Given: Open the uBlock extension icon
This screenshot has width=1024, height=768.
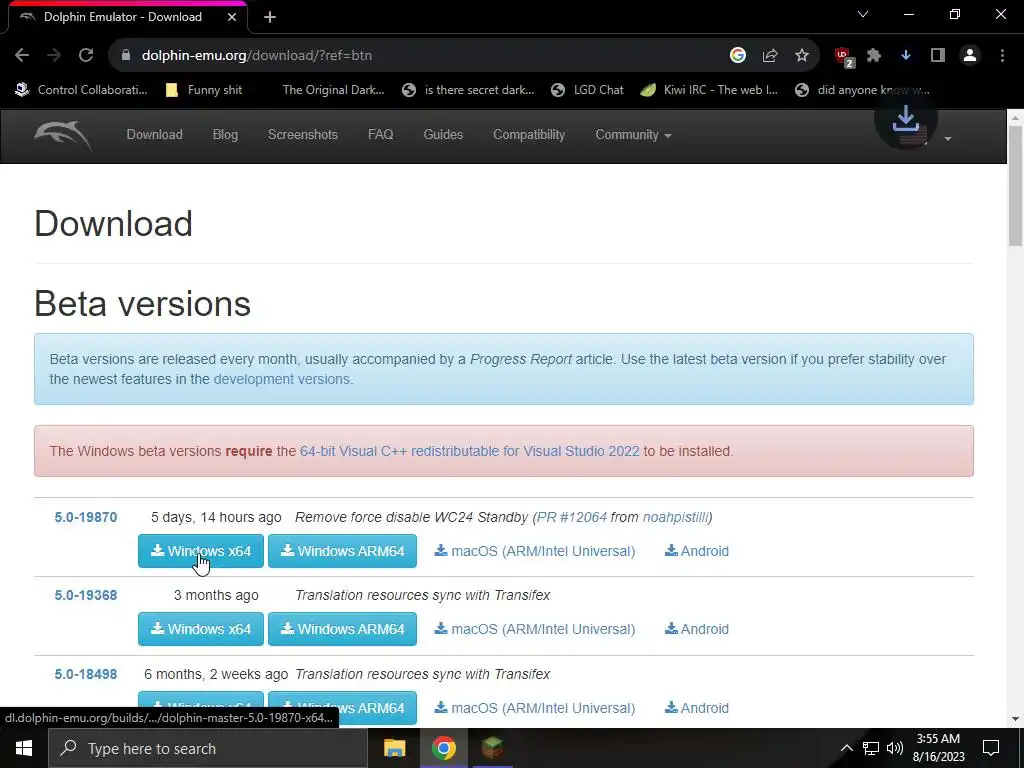Looking at the screenshot, I should [x=844, y=57].
